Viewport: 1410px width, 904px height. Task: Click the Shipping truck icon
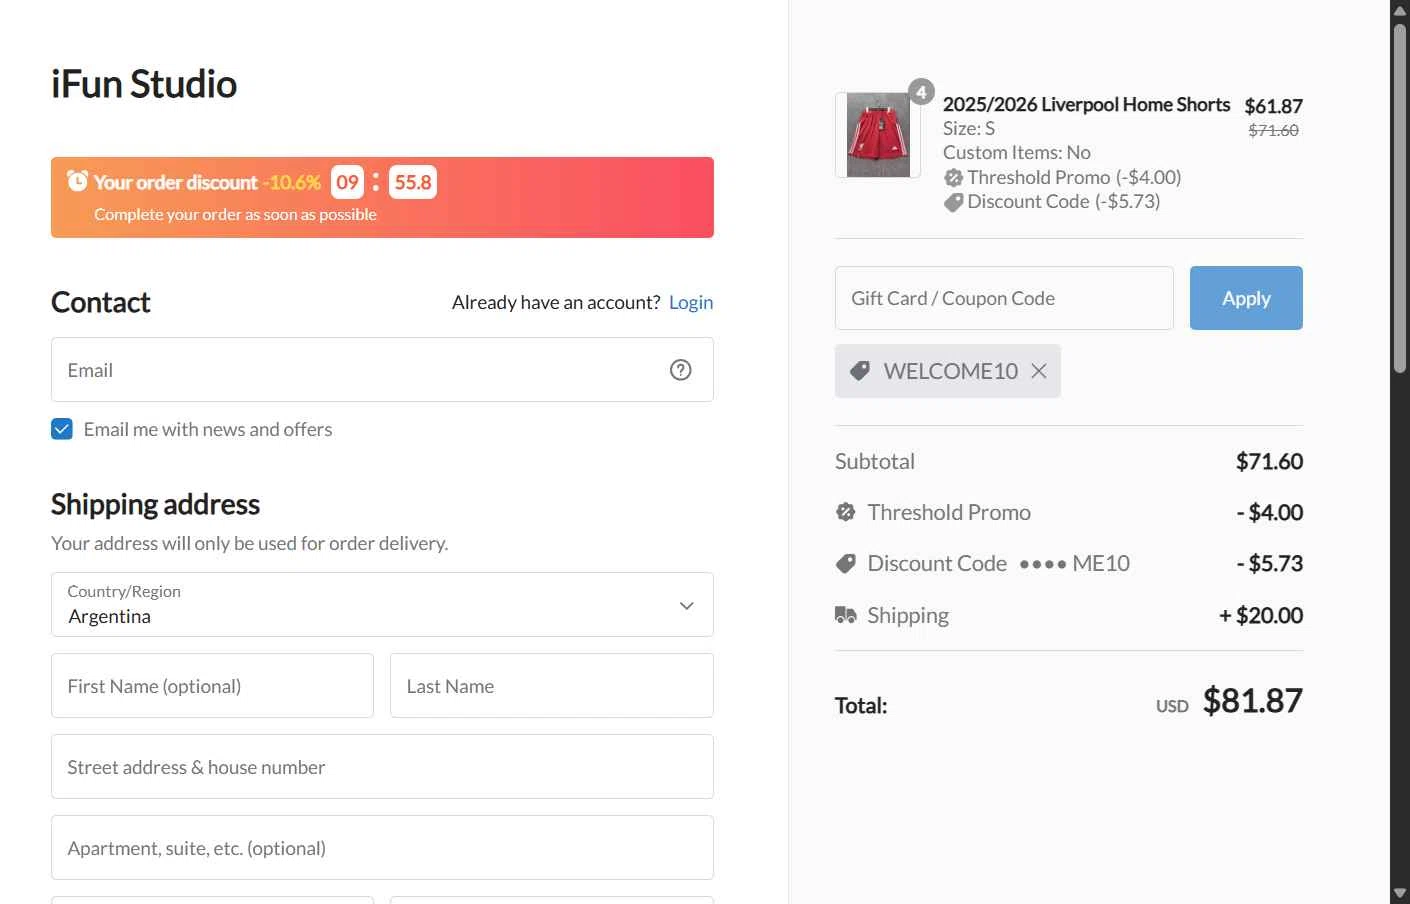[x=846, y=615]
